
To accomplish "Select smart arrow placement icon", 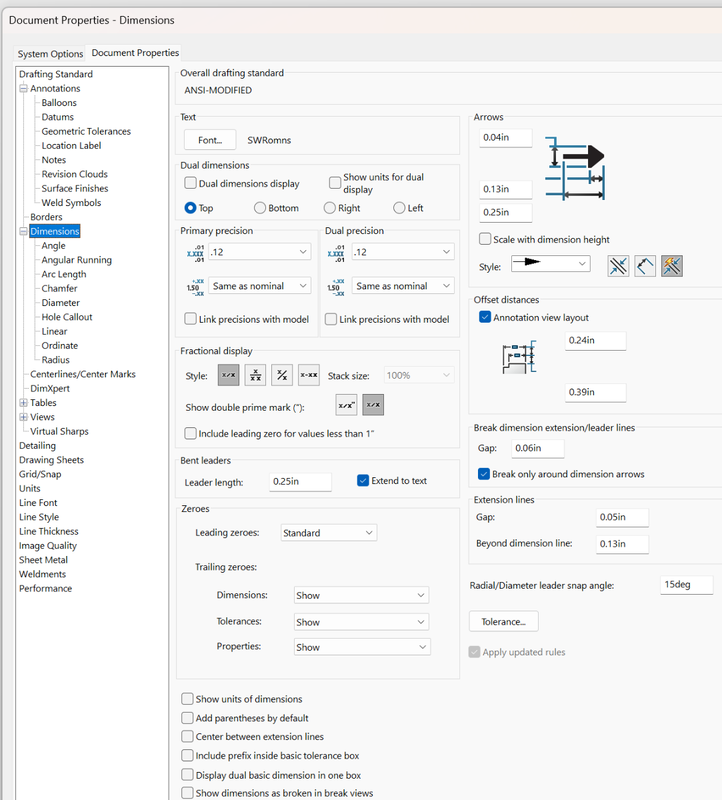I will pos(671,265).
